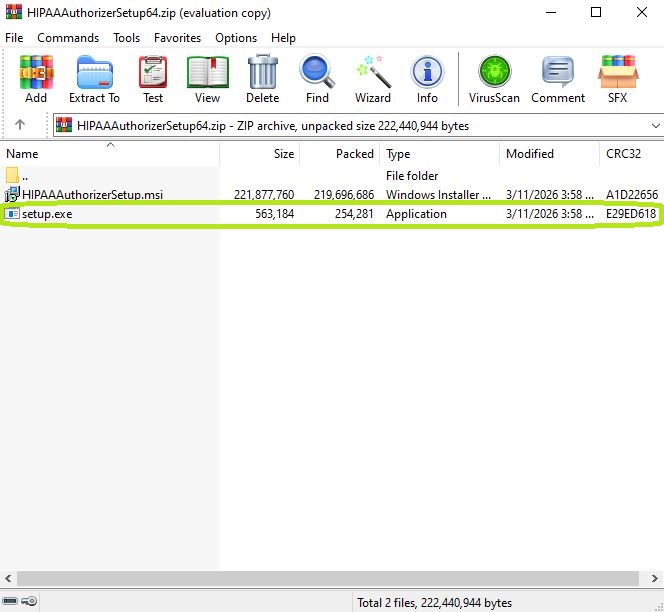Close the WinRAR window
The height and width of the screenshot is (612, 664).
pos(642,12)
